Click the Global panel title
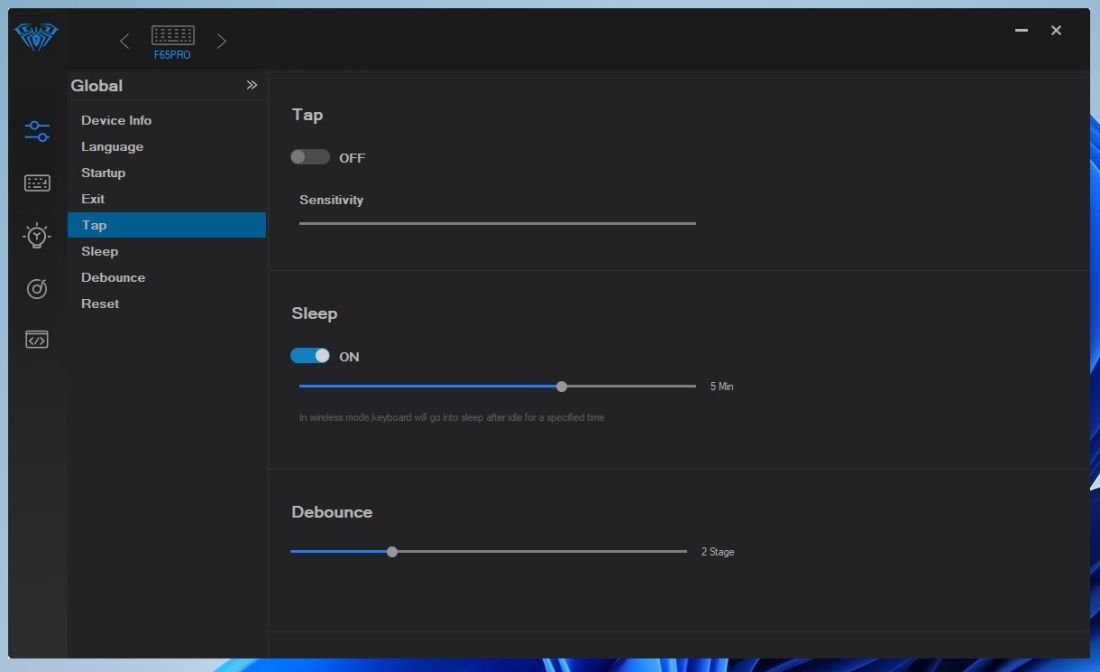Screen dimensions: 1100x672 [97, 86]
